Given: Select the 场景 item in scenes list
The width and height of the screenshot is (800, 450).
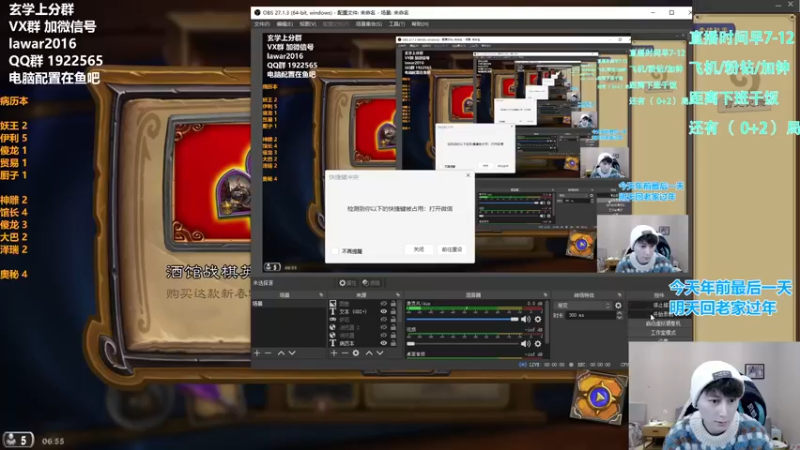Looking at the screenshot, I should [x=288, y=304].
